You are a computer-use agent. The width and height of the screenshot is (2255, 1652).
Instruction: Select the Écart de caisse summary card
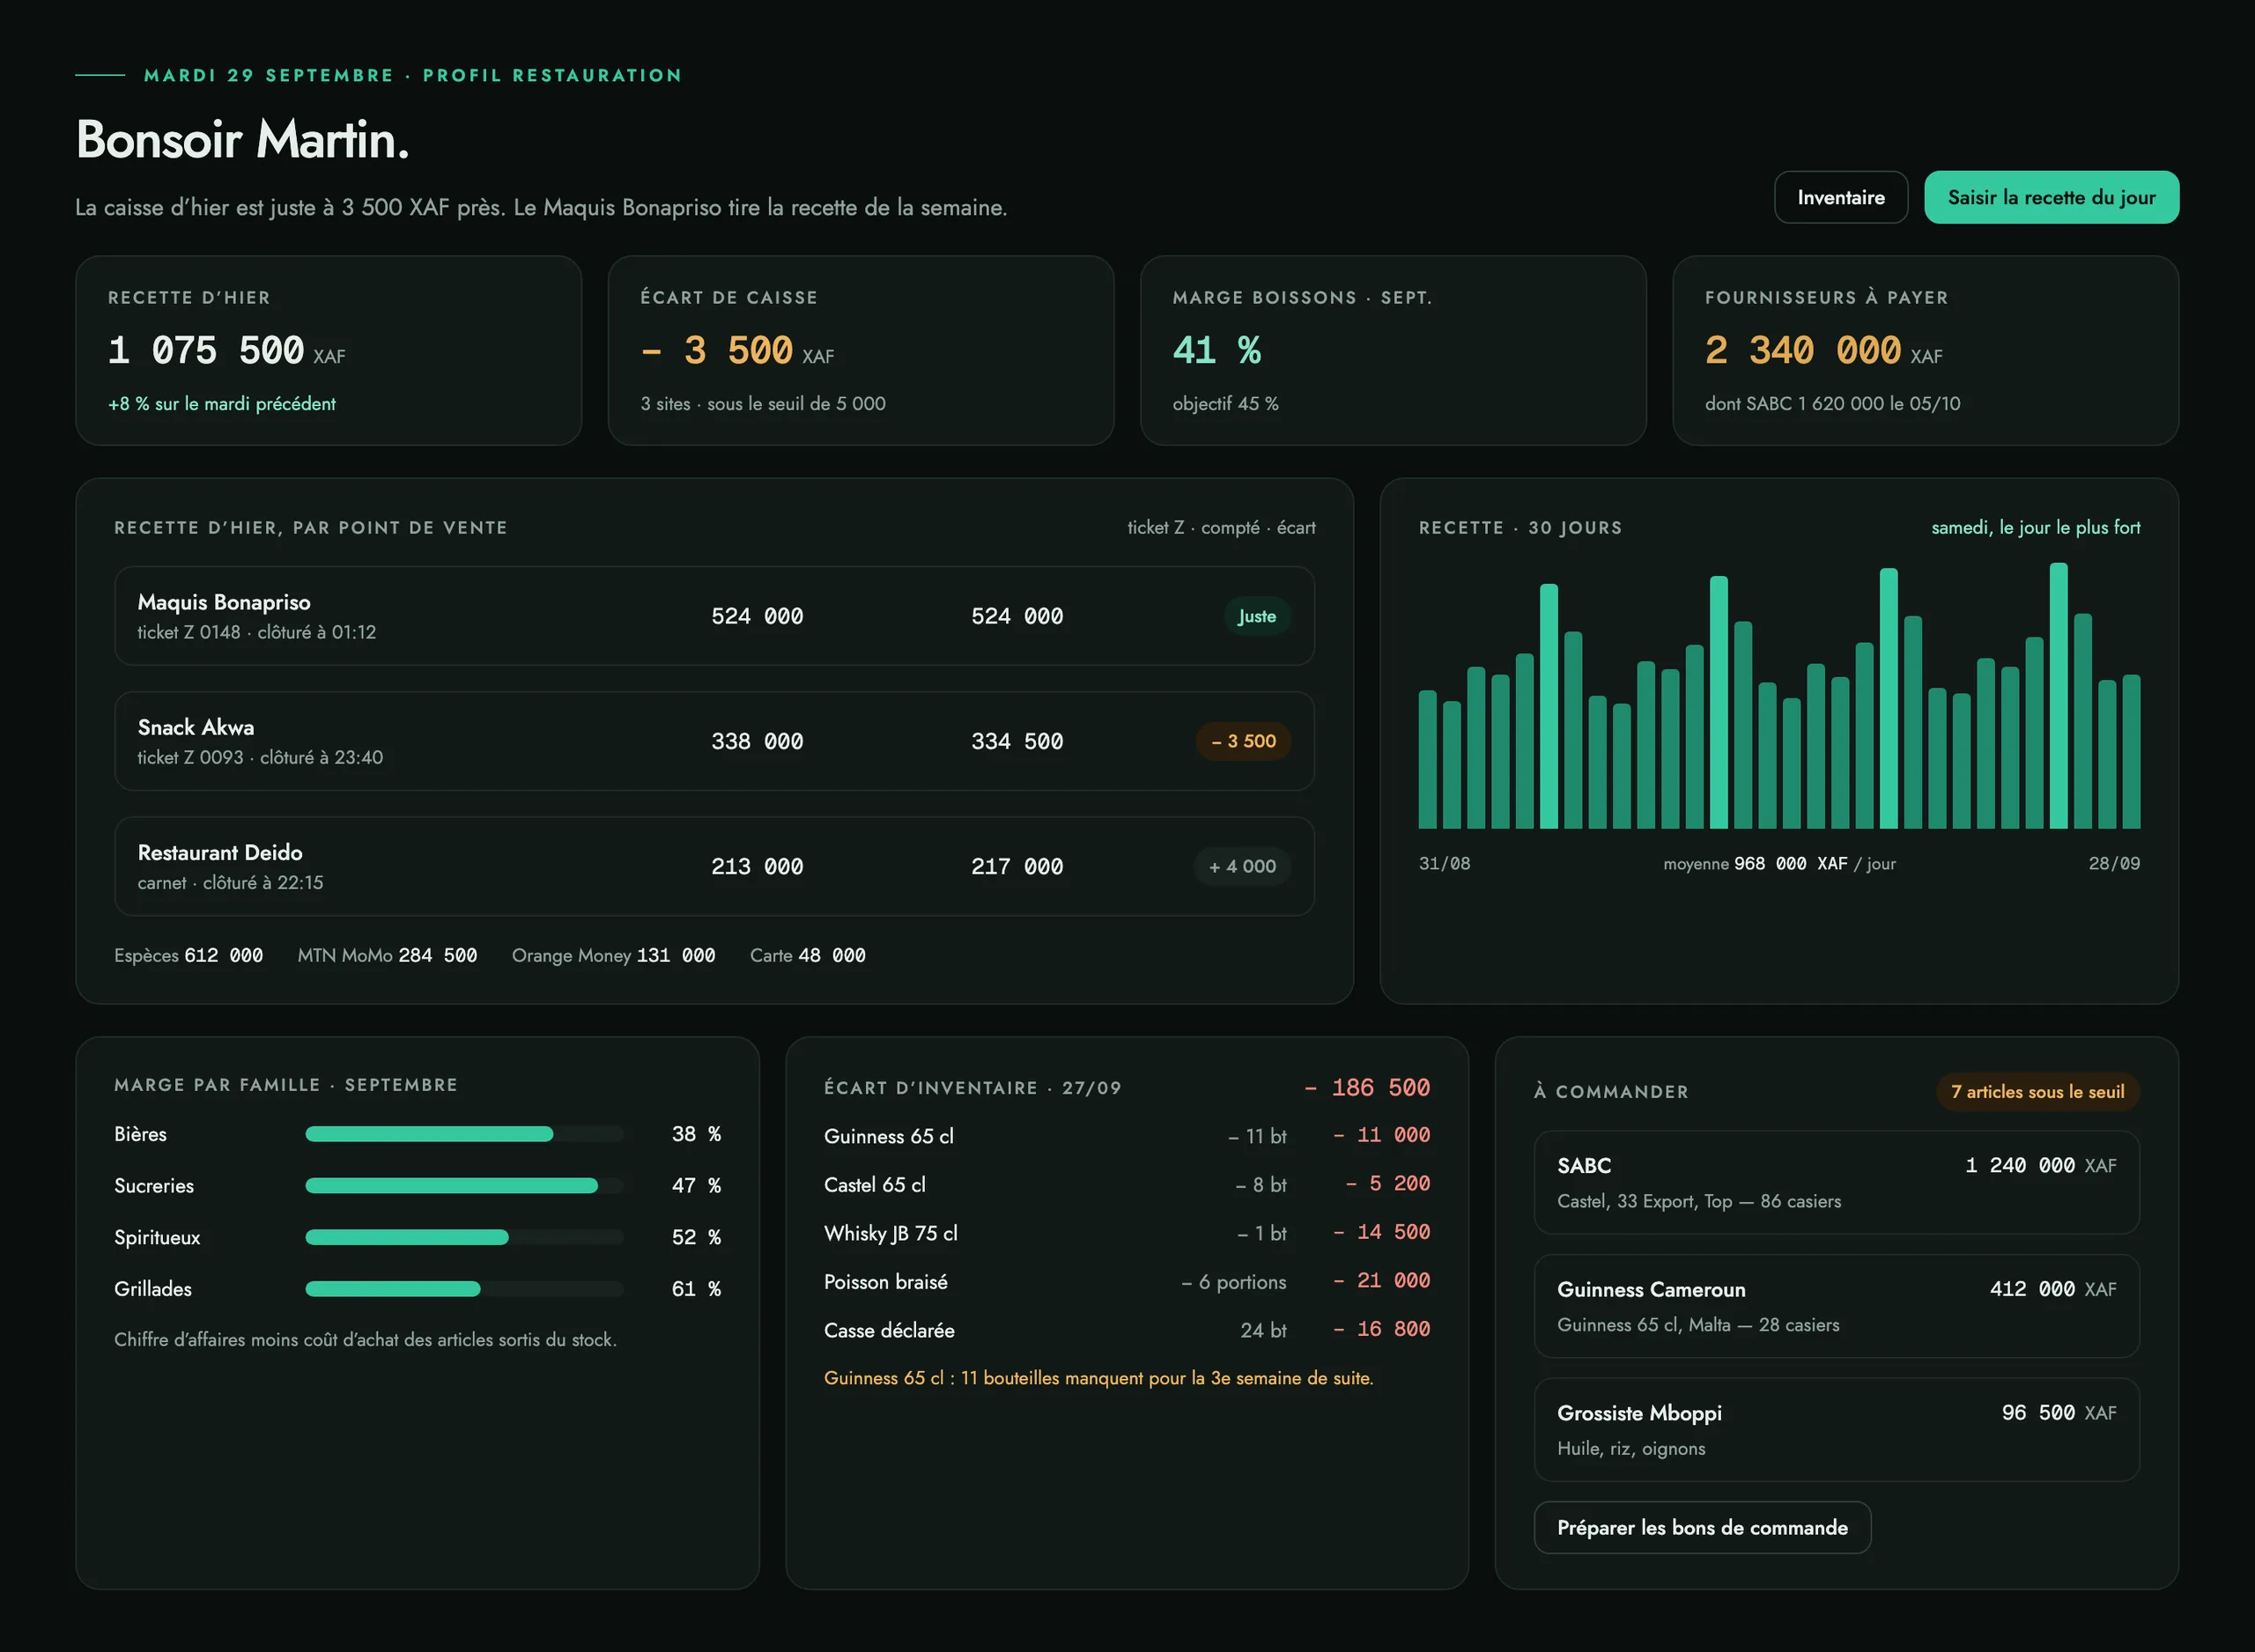pyautogui.click(x=861, y=351)
